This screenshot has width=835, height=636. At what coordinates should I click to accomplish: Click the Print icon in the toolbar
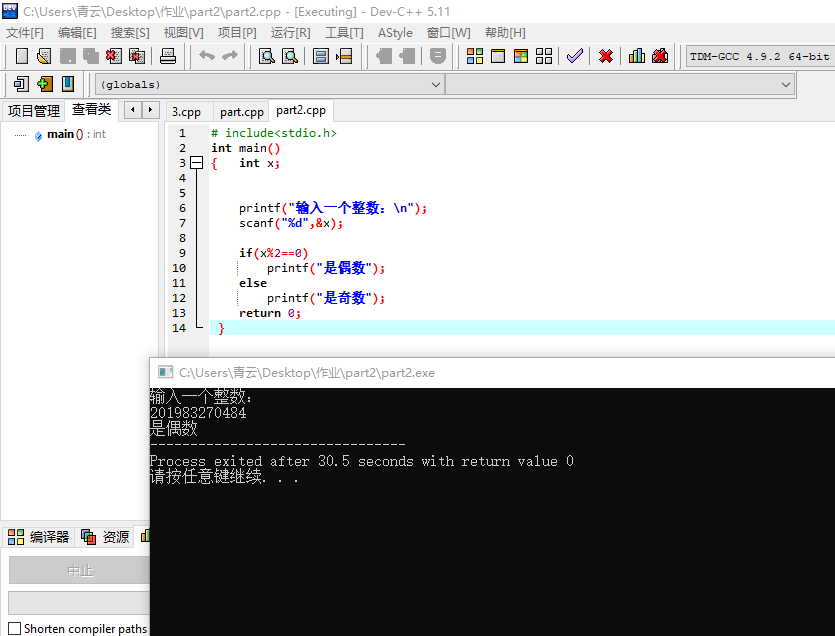167,57
